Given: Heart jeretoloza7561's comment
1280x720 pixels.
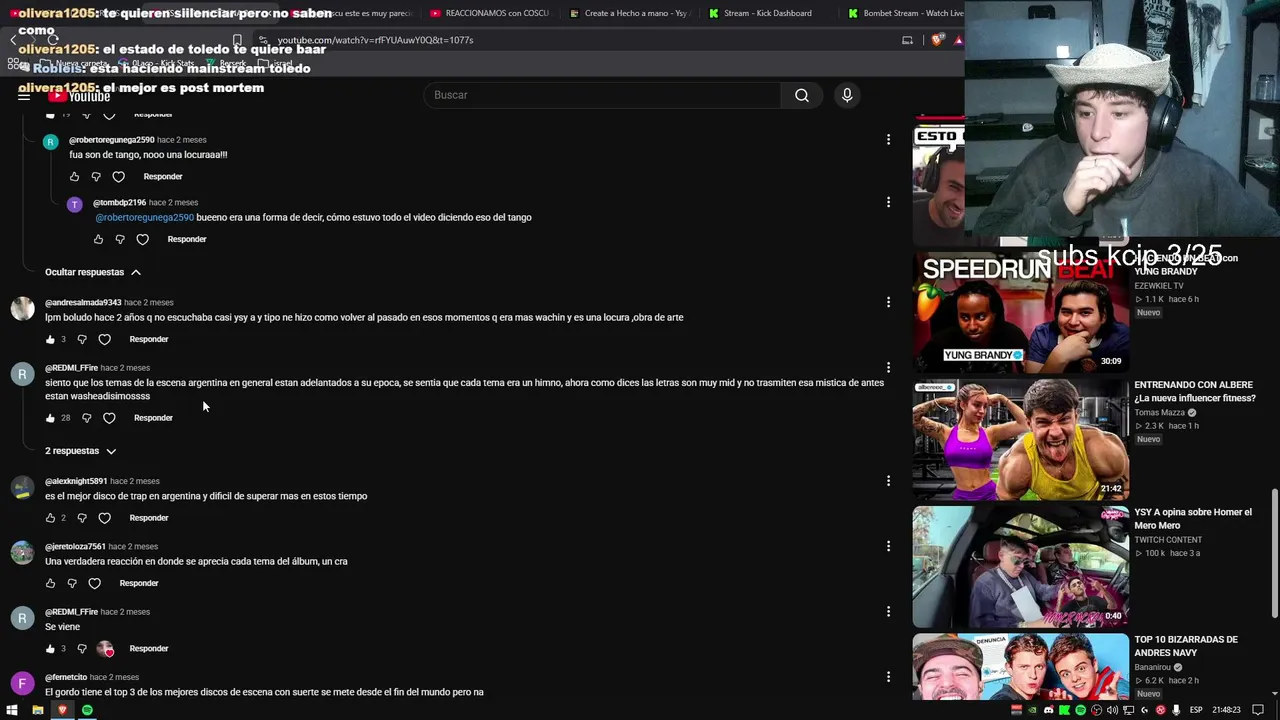Looking at the screenshot, I should pyautogui.click(x=94, y=583).
